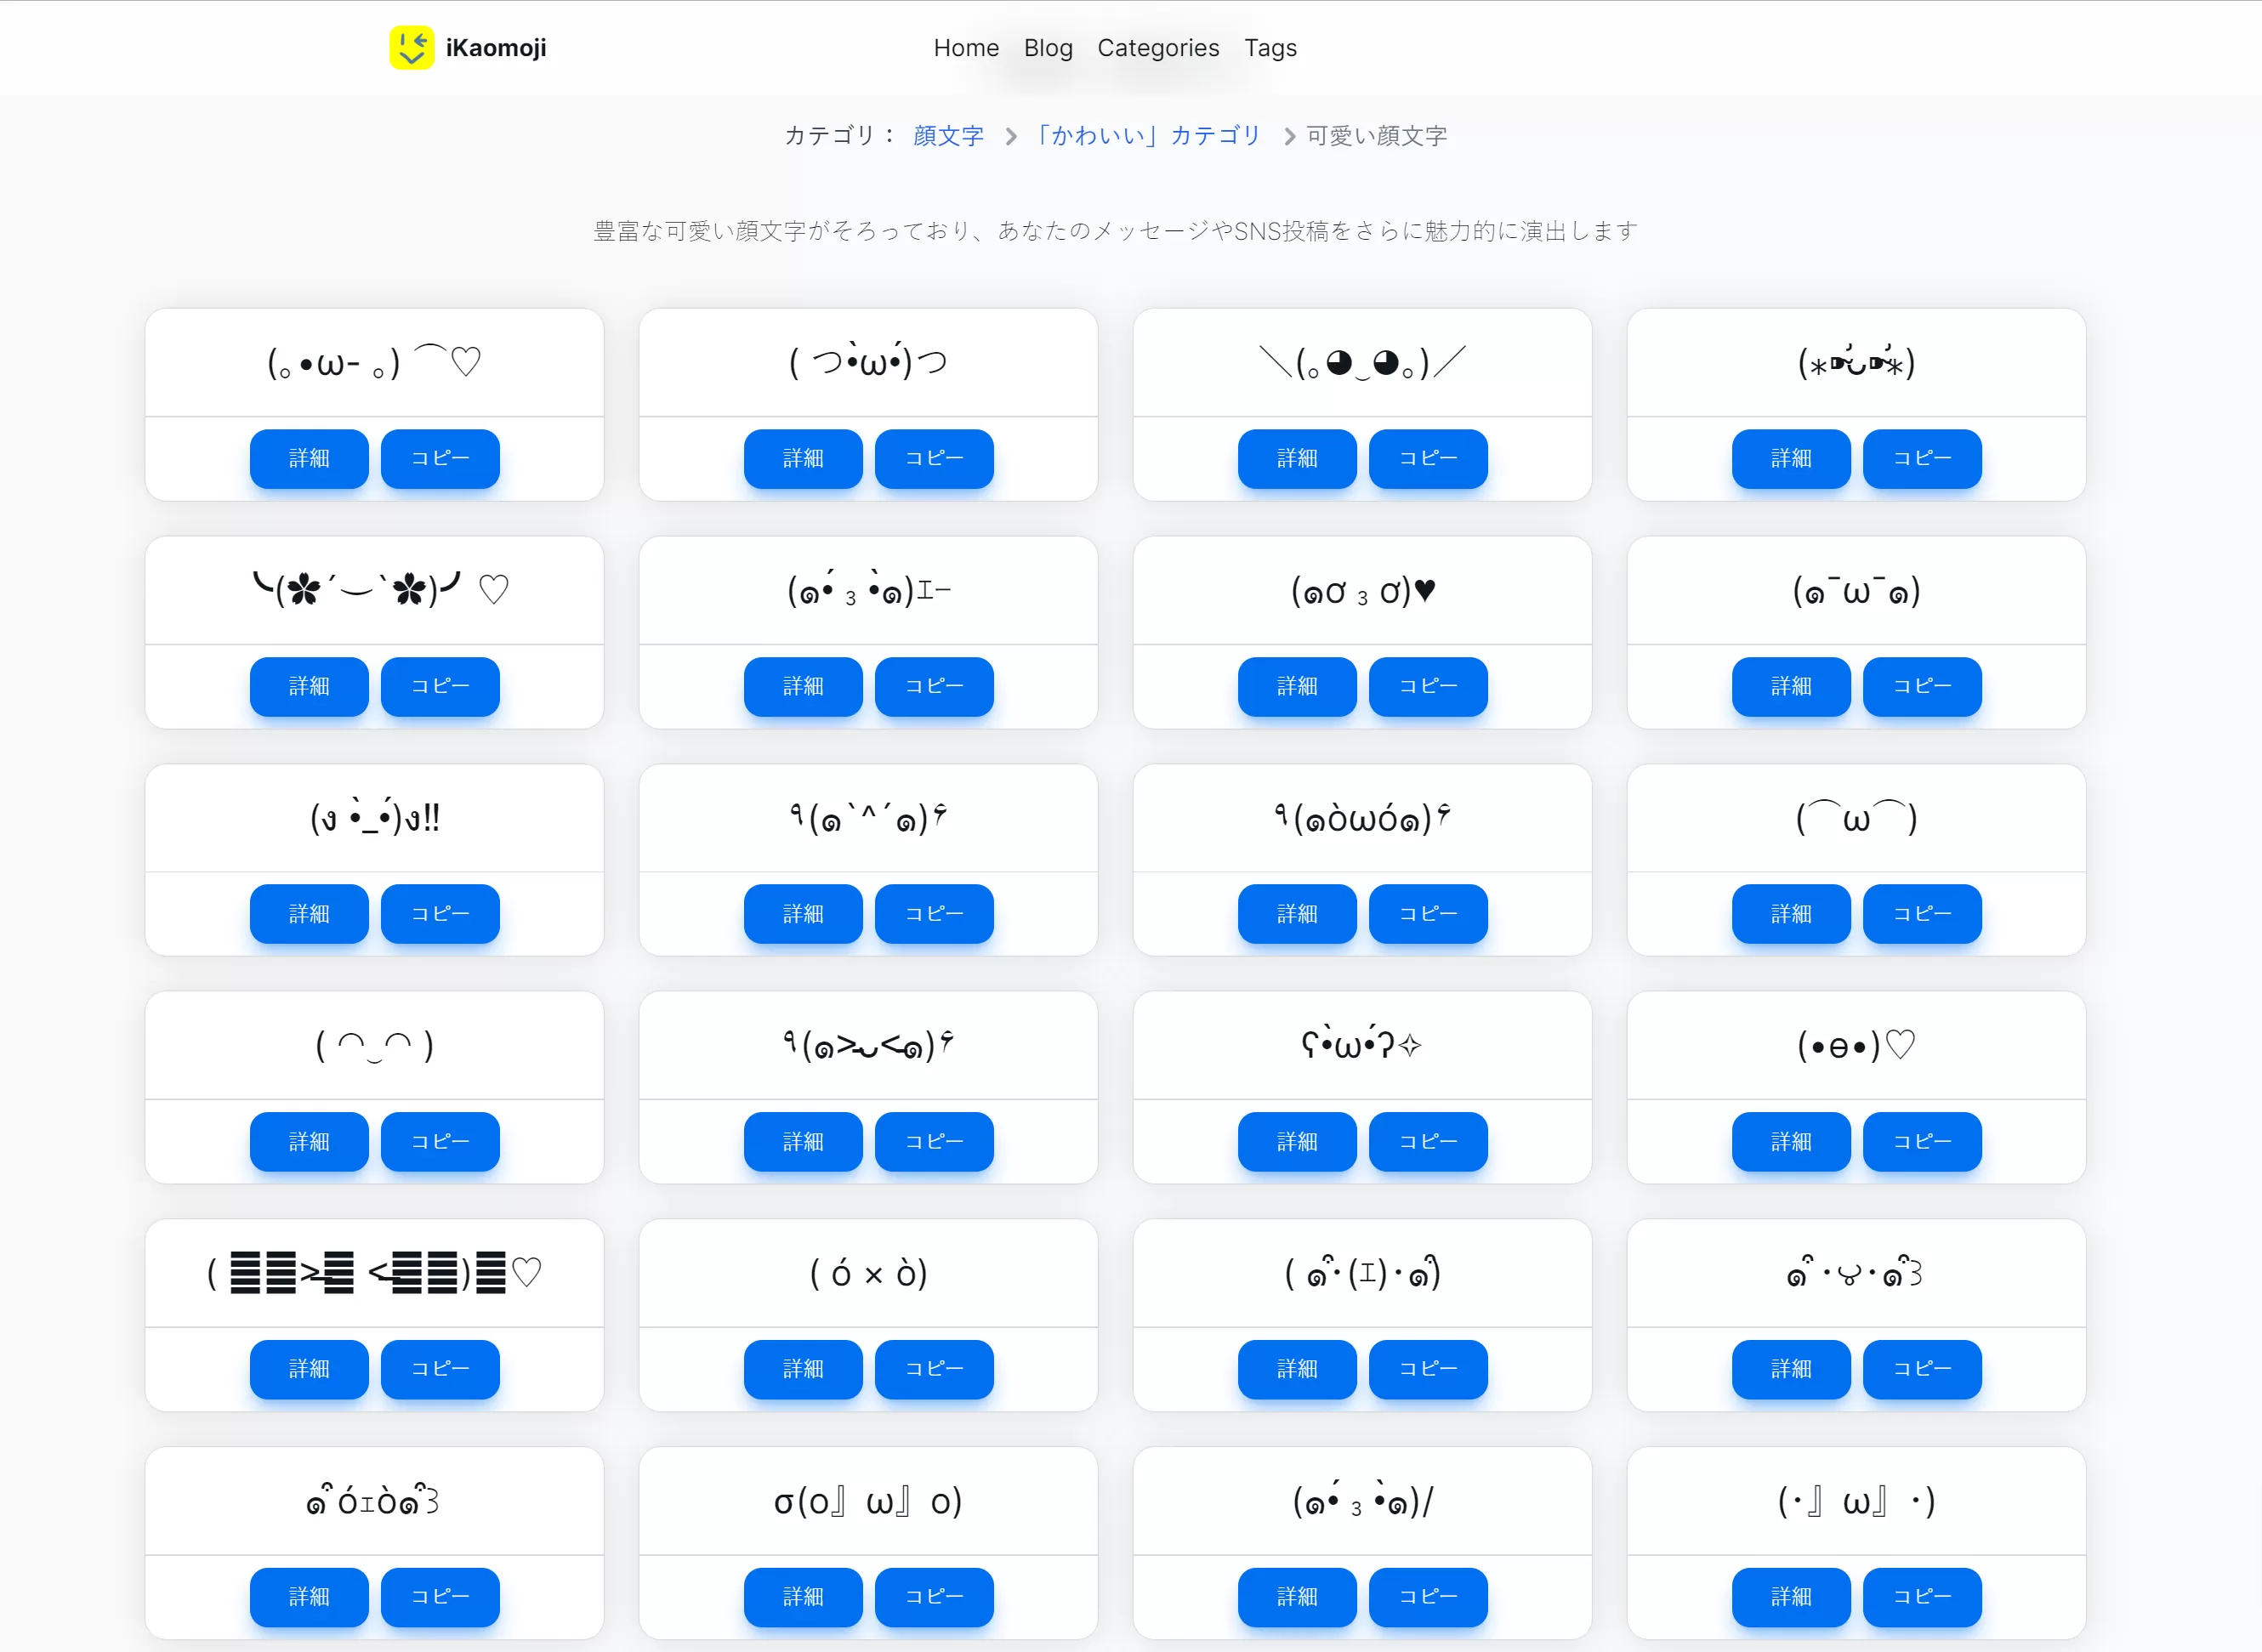View details of the (•ɵ•)♡ kaomoji

[x=1789, y=1141]
